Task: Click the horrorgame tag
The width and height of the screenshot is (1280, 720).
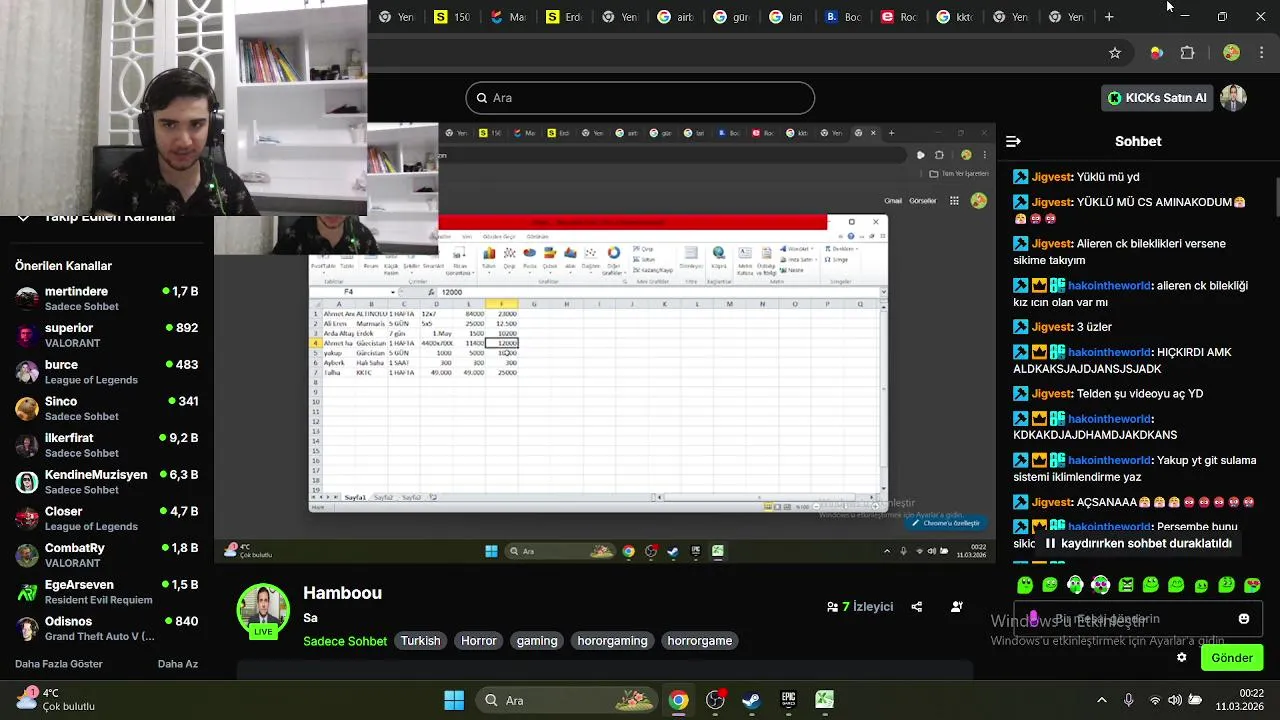Action: (700, 641)
